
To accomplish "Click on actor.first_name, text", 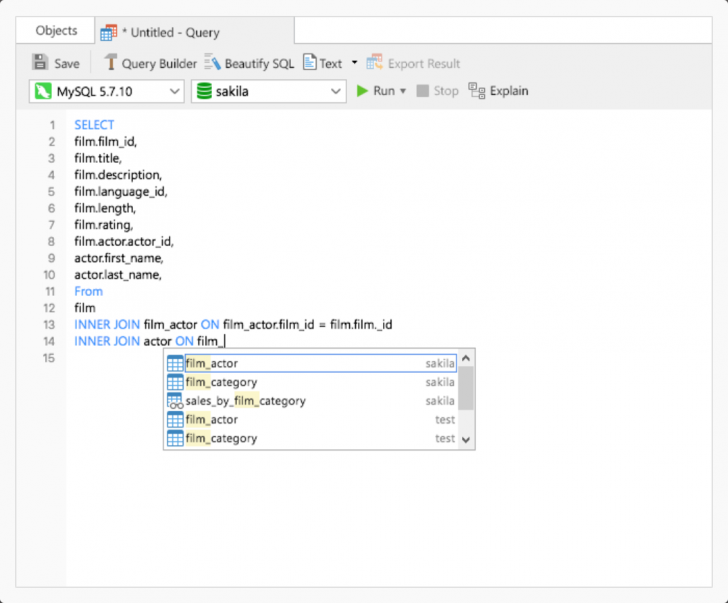I will tap(119, 258).
